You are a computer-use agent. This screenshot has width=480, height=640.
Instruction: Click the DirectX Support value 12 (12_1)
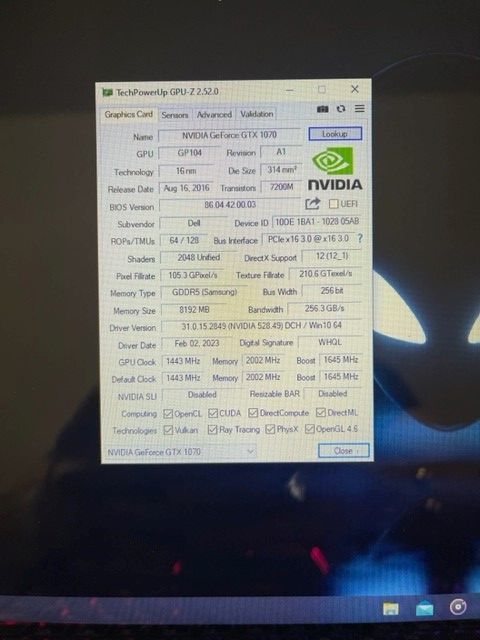(332, 256)
